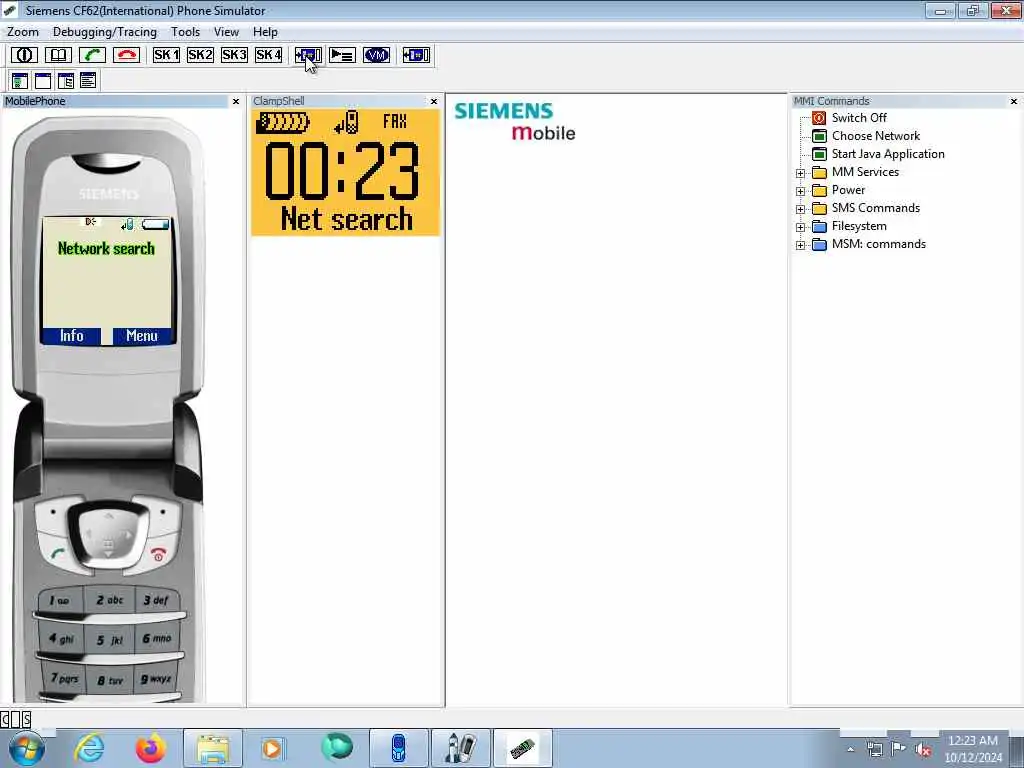
Task: Close the ClampShell panel
Action: [x=434, y=101]
